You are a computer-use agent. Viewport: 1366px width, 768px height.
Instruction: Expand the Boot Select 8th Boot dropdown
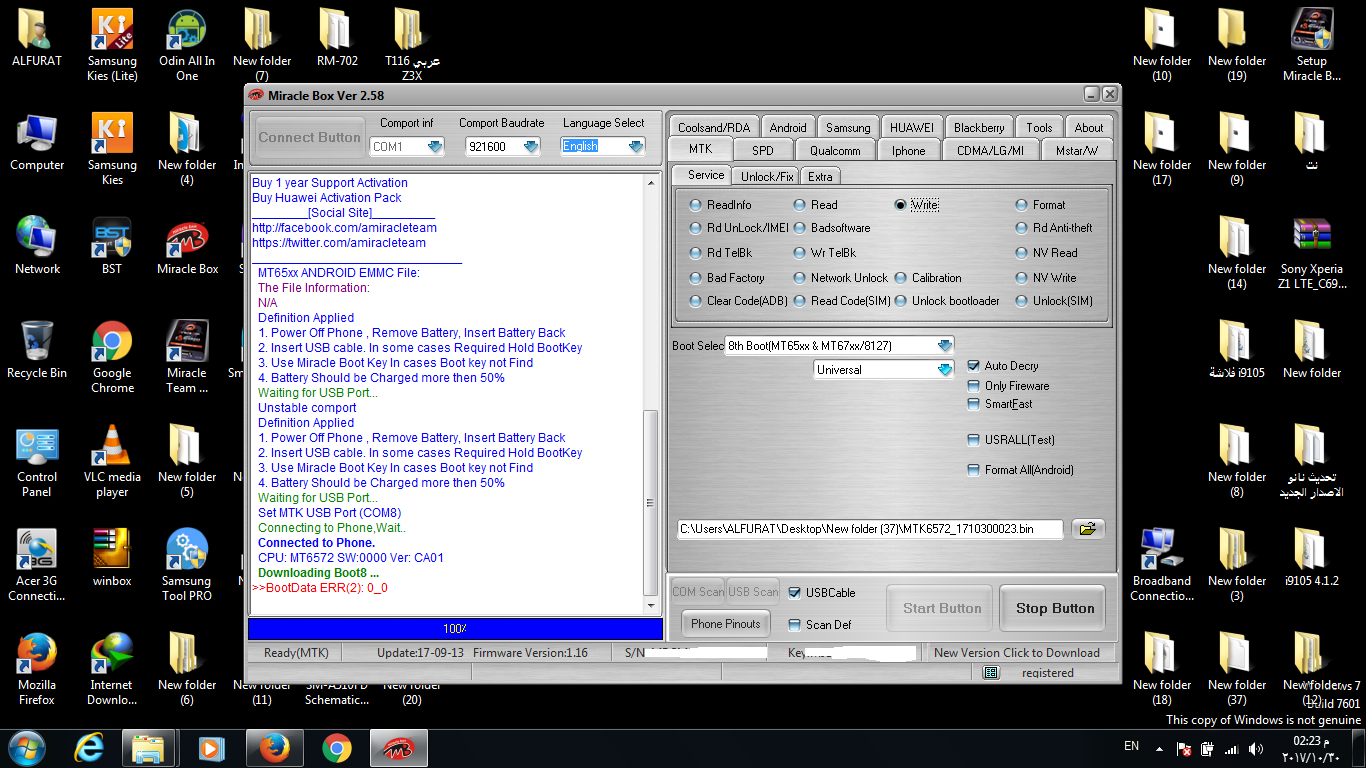[840, 346]
